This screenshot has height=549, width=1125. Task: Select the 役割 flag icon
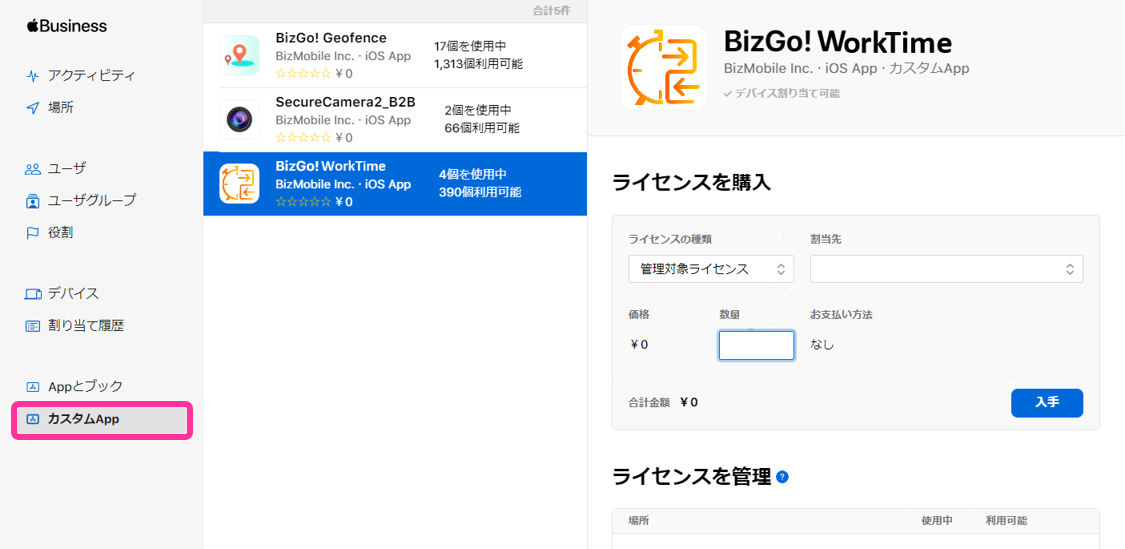pos(33,233)
